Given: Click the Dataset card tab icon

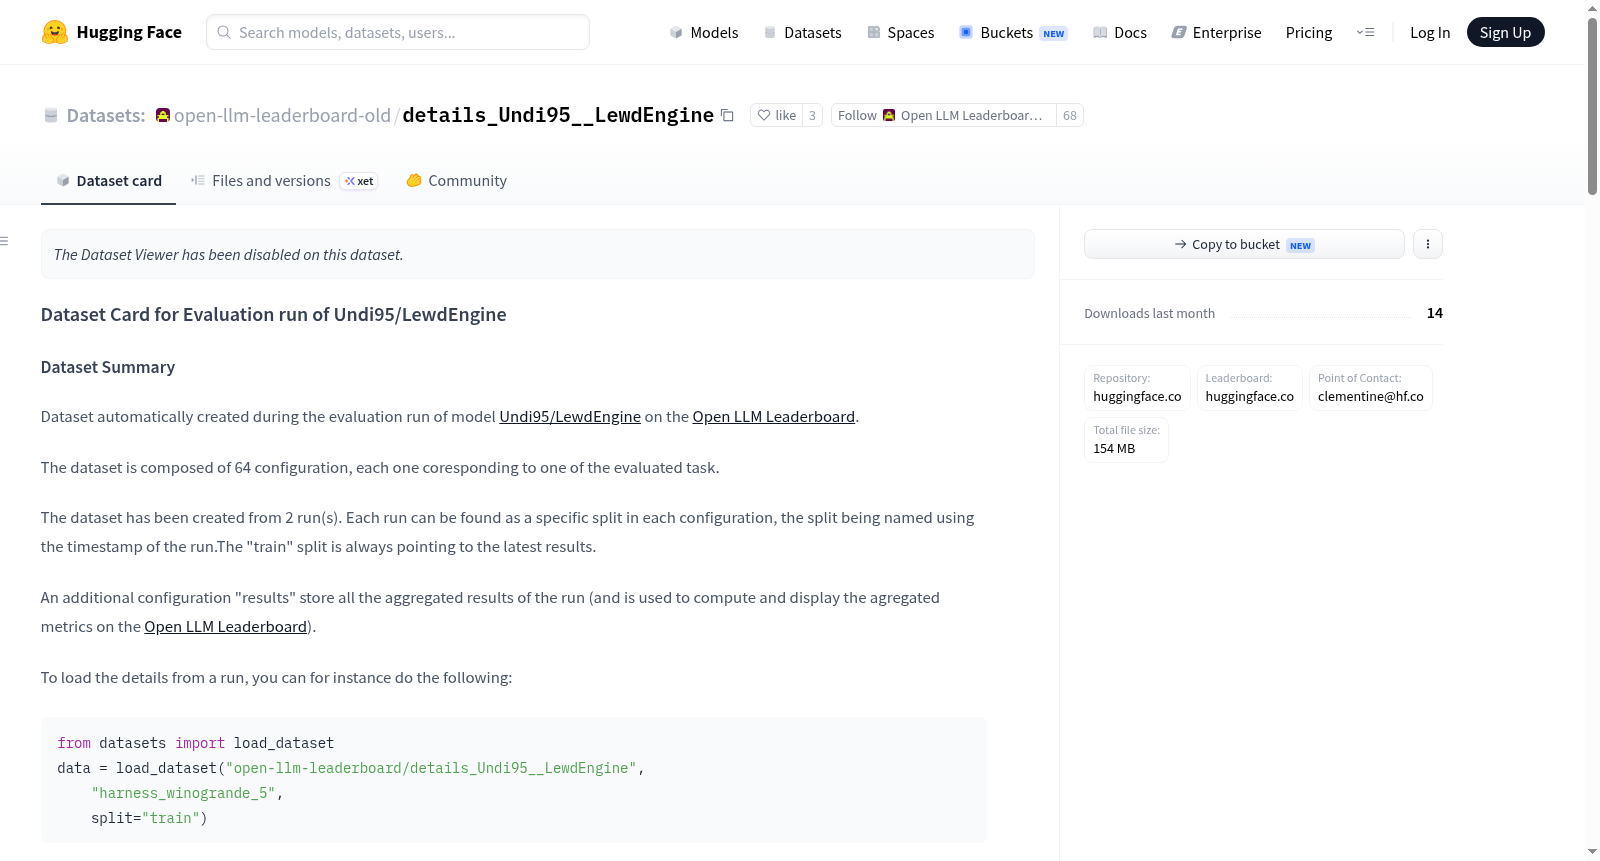Looking at the screenshot, I should point(63,180).
